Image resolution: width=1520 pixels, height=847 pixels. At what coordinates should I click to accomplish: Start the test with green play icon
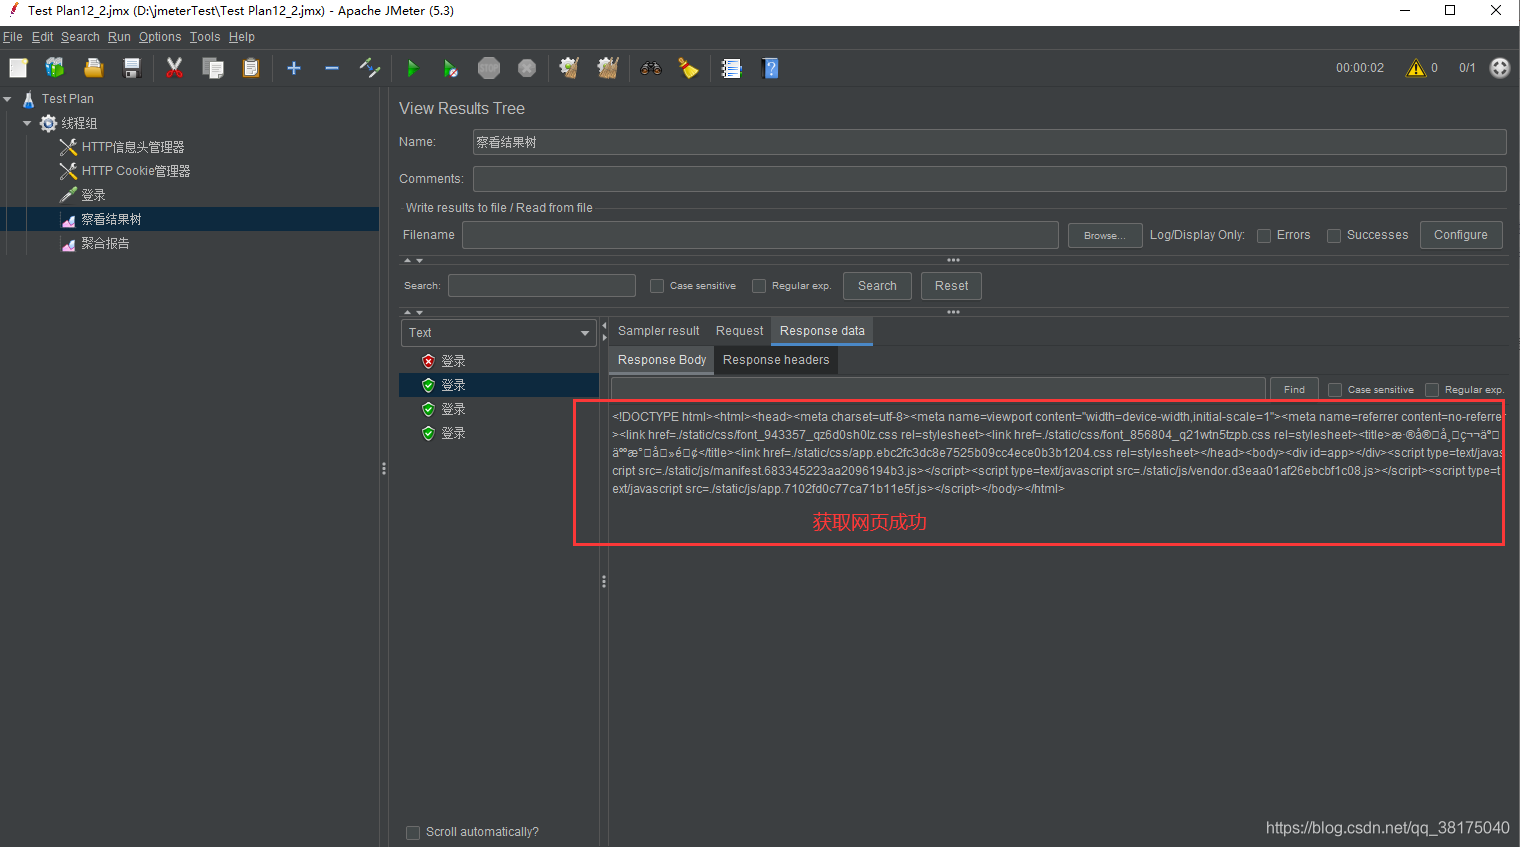click(x=412, y=68)
